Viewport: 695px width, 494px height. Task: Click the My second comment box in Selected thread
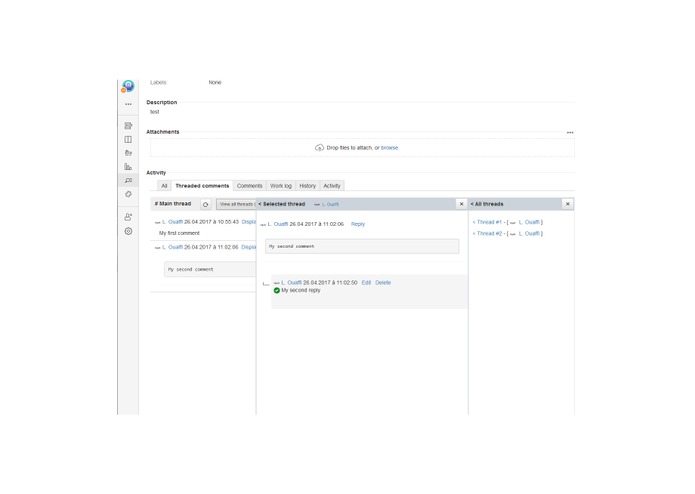tap(362, 246)
